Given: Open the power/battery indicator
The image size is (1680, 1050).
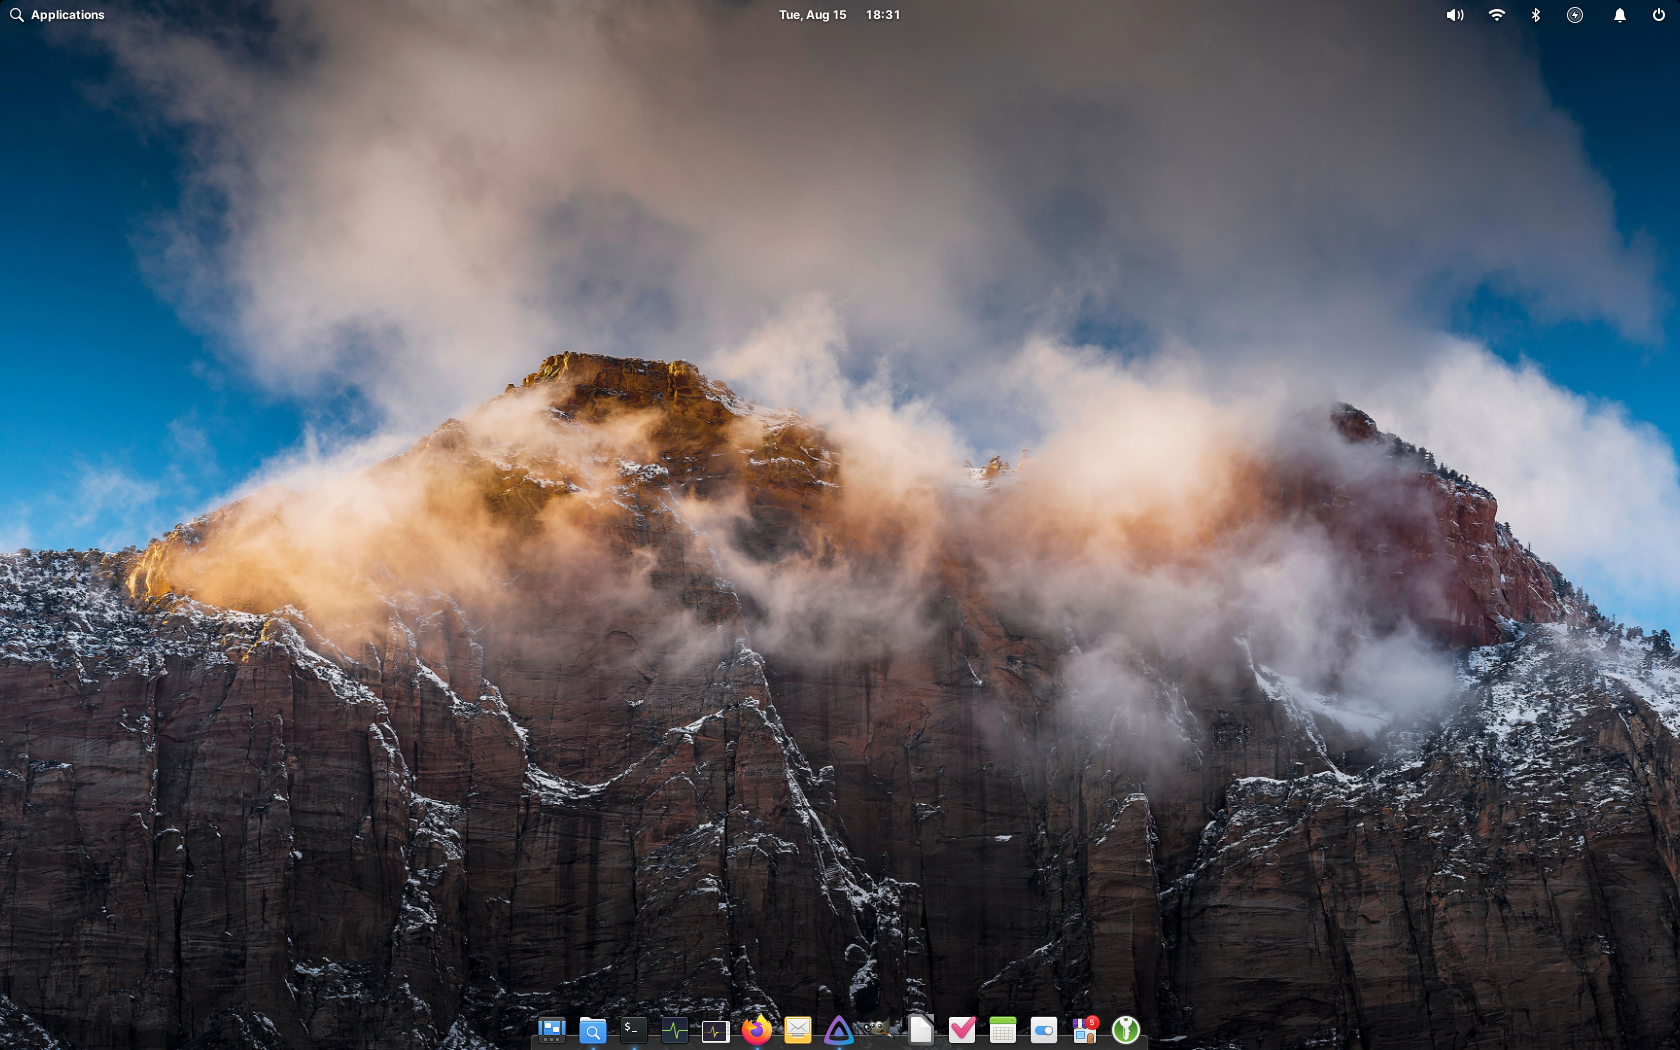Looking at the screenshot, I should click(1575, 15).
